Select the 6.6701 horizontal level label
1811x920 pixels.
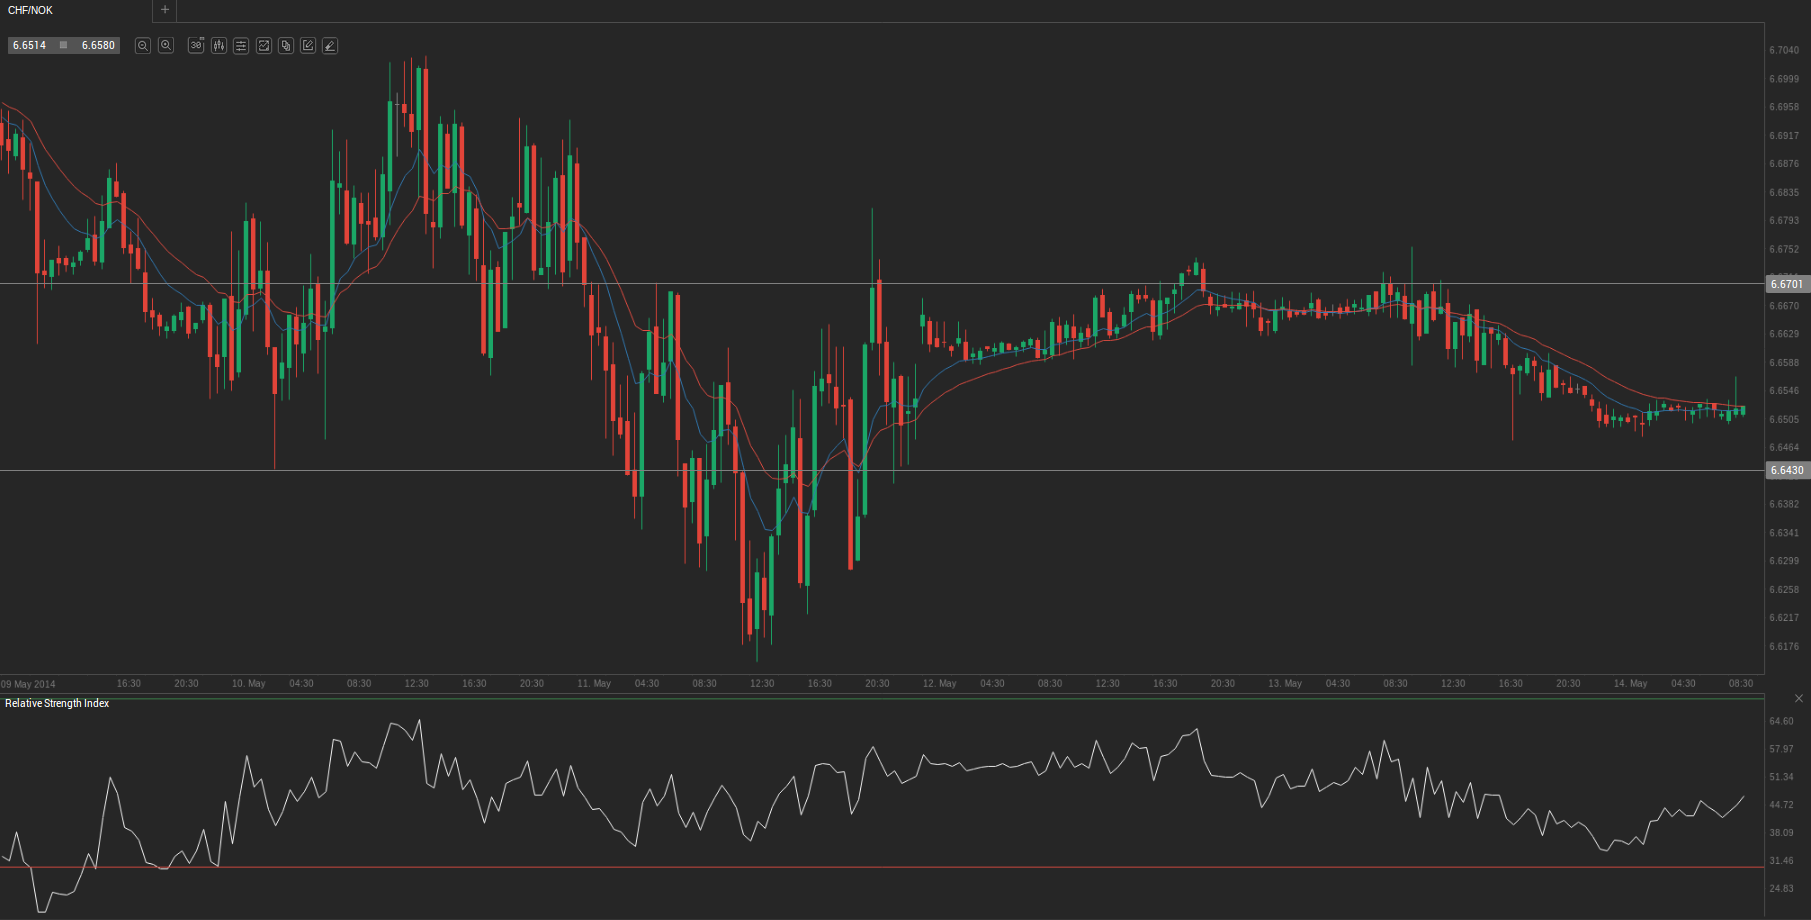(1788, 284)
